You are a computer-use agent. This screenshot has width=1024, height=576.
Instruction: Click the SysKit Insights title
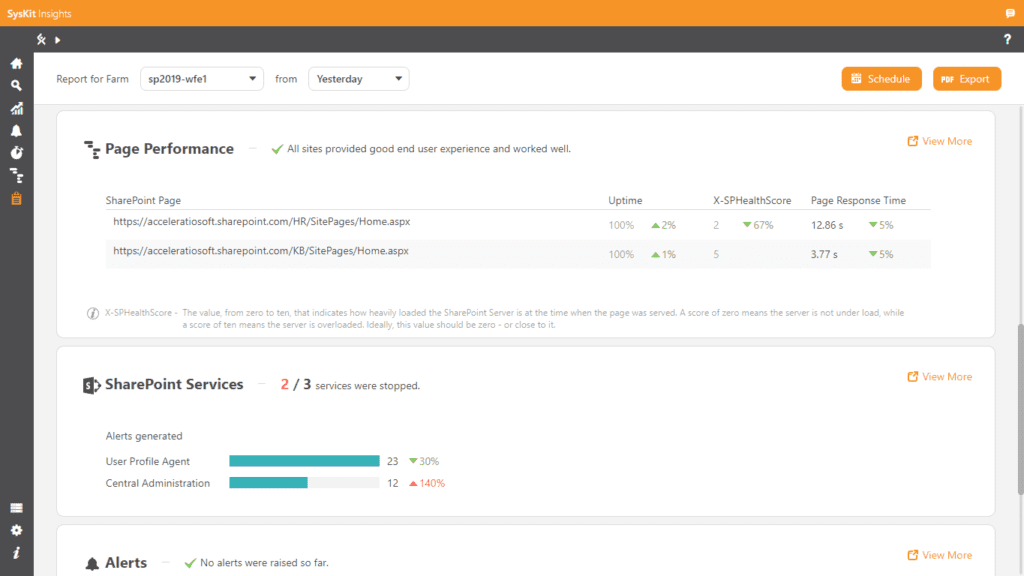coord(39,14)
